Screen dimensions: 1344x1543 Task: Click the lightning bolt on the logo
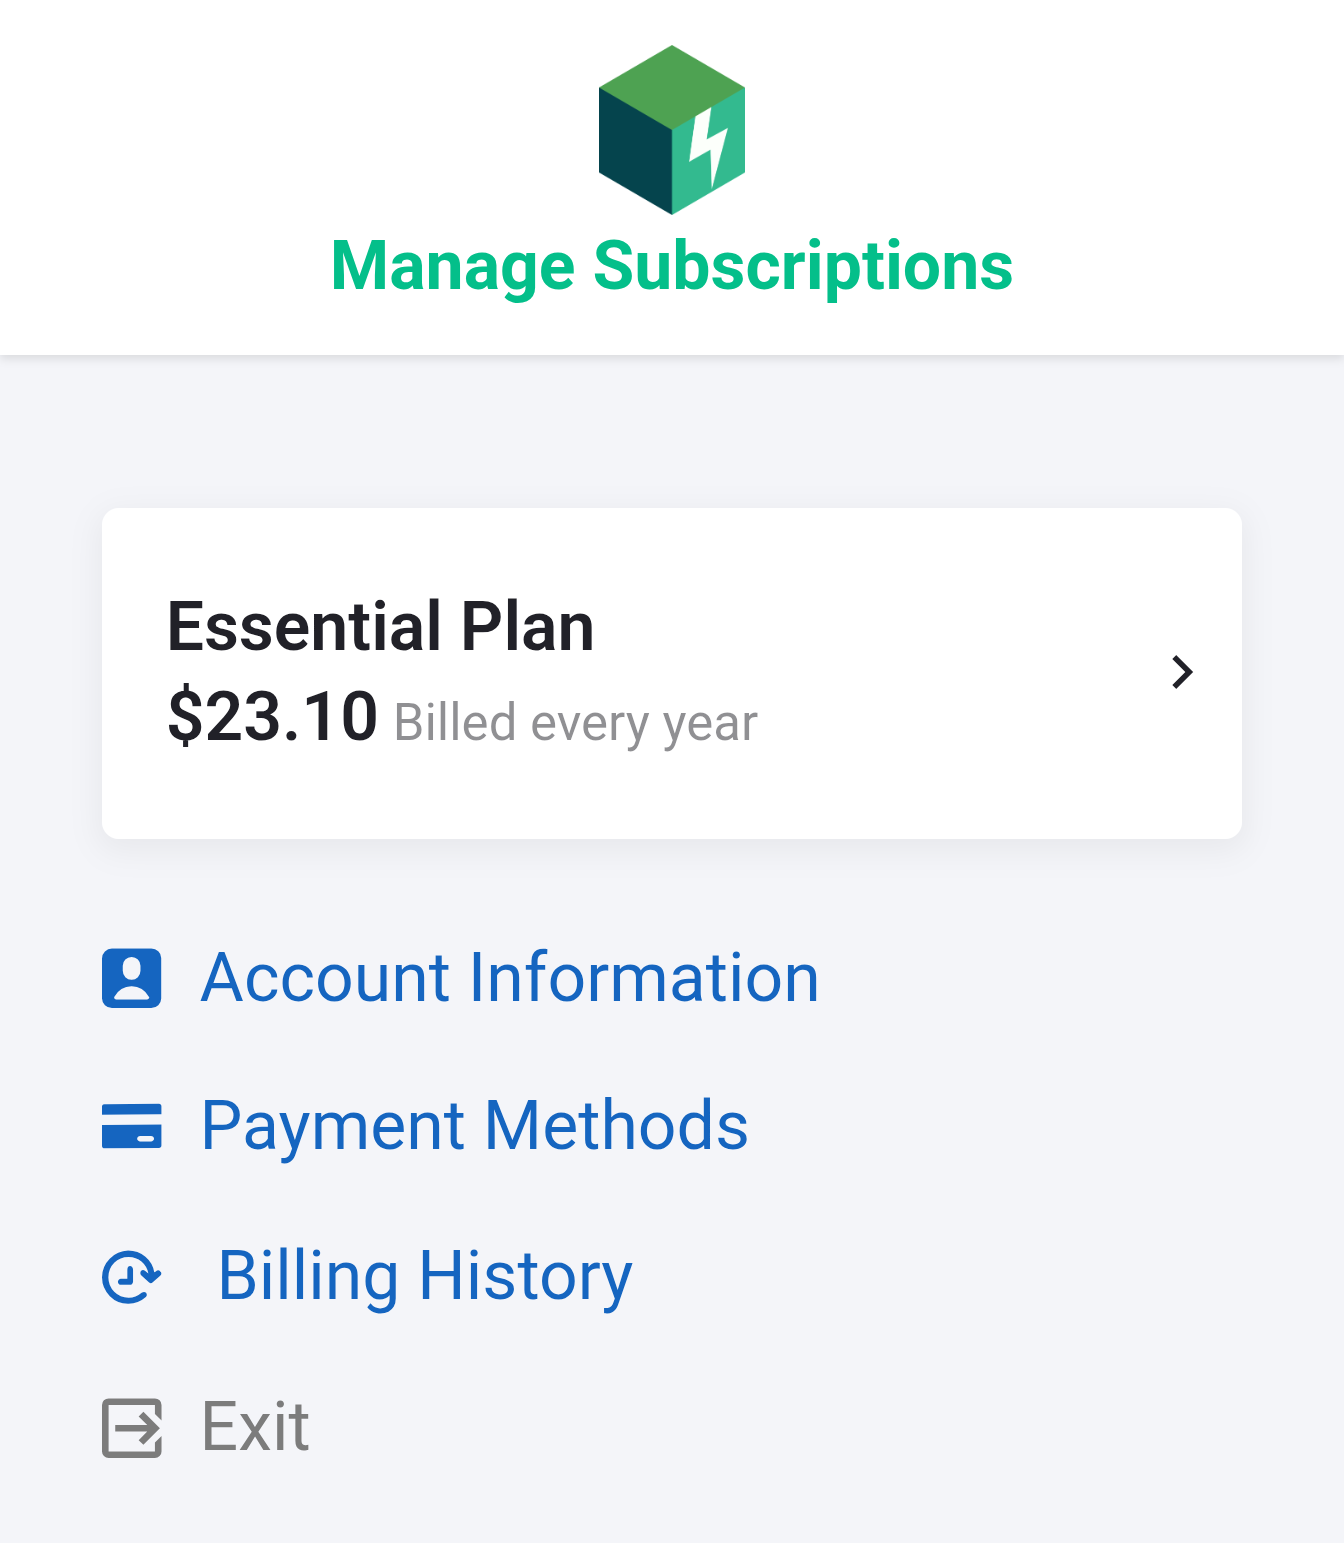click(708, 146)
